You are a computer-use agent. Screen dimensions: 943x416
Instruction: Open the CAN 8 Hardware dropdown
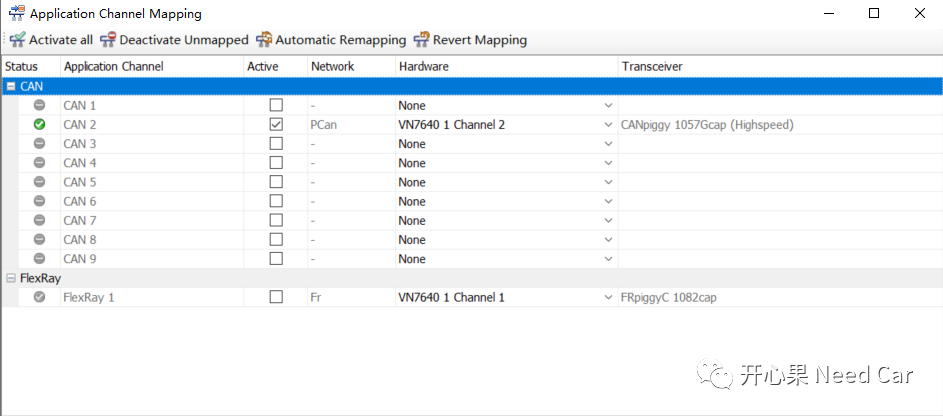[x=608, y=240]
